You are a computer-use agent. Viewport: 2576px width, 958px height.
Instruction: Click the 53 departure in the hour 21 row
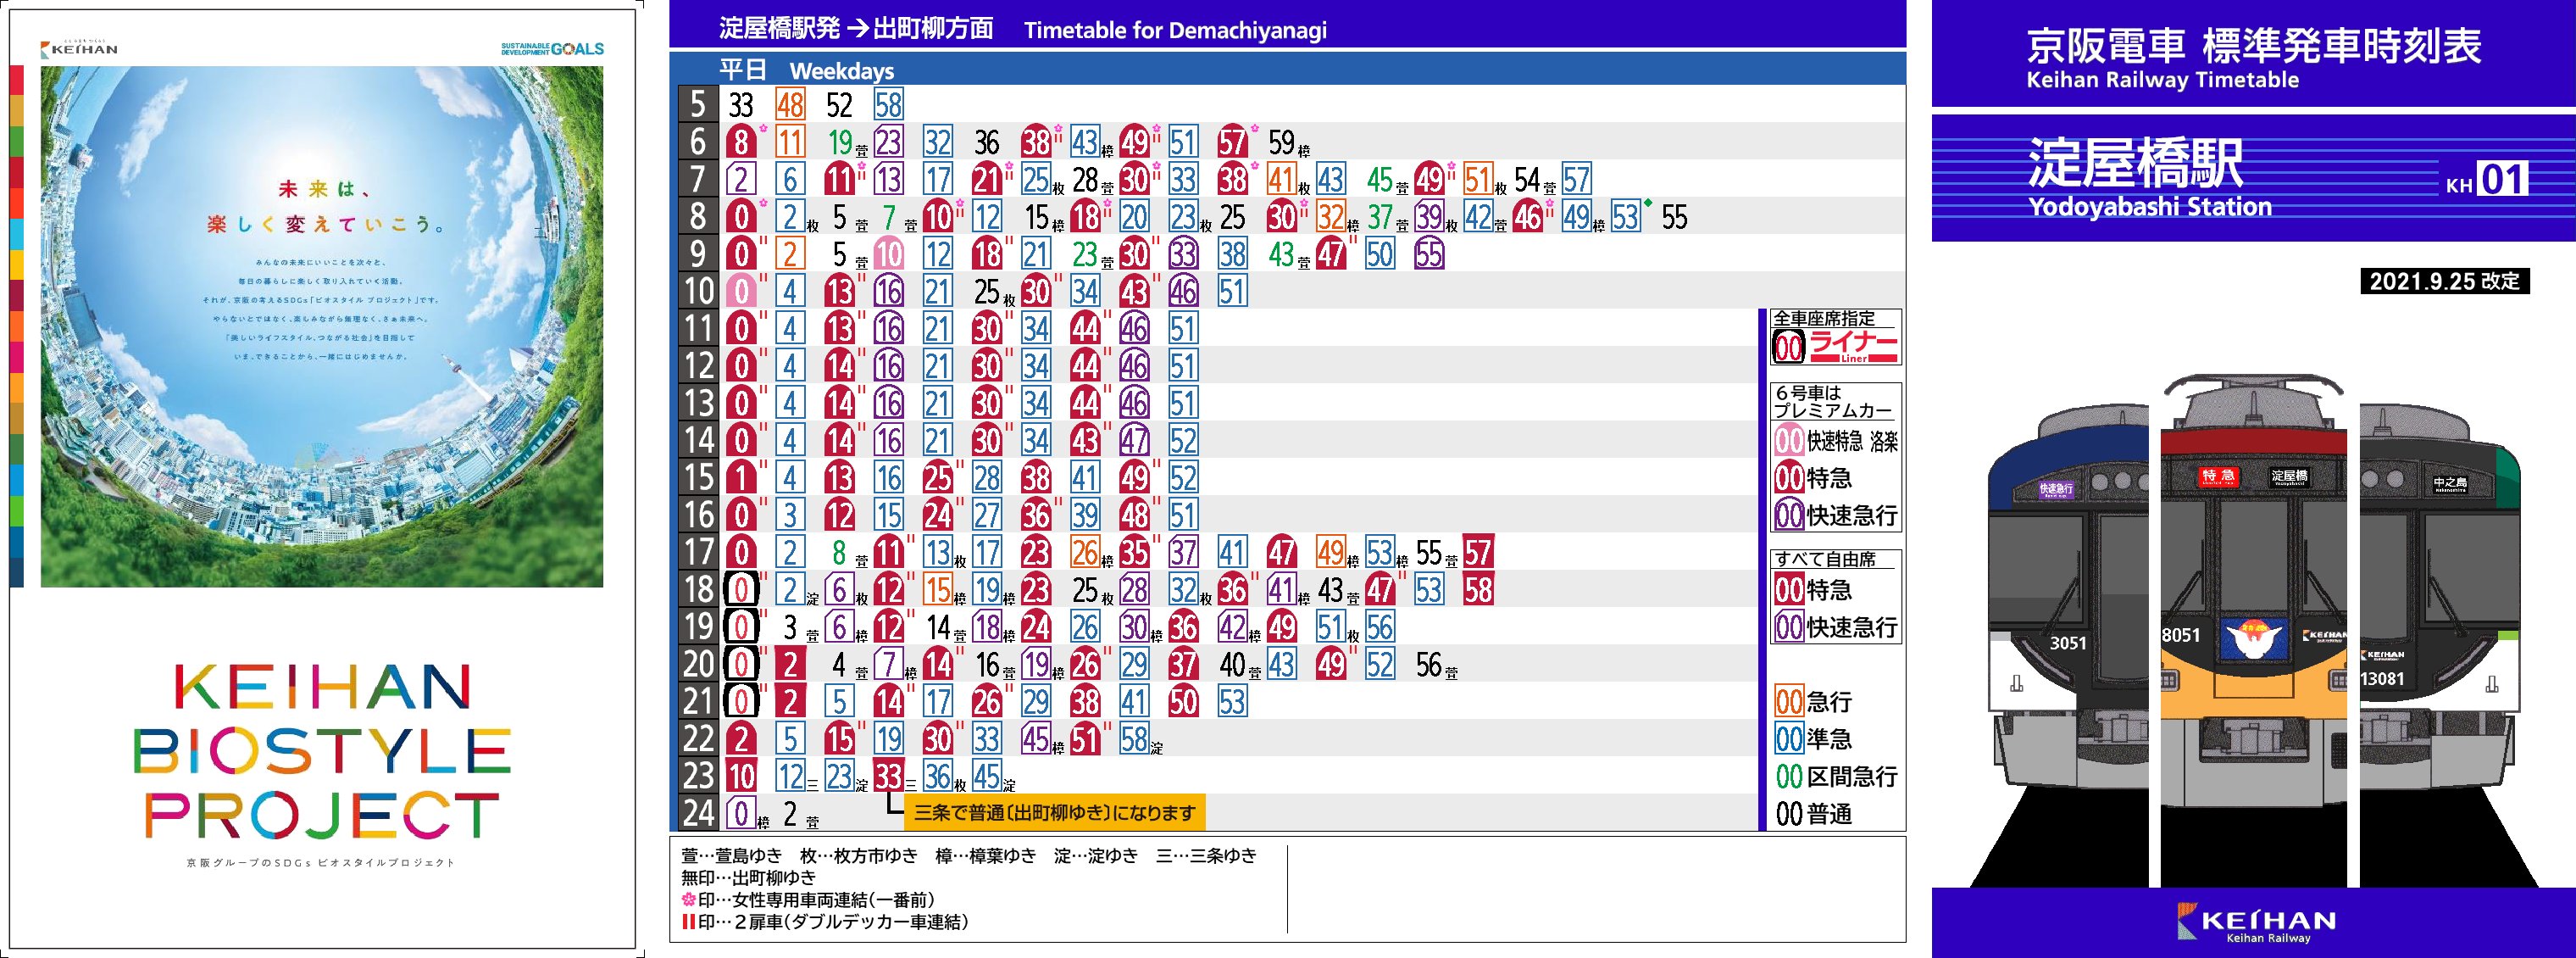point(1232,702)
